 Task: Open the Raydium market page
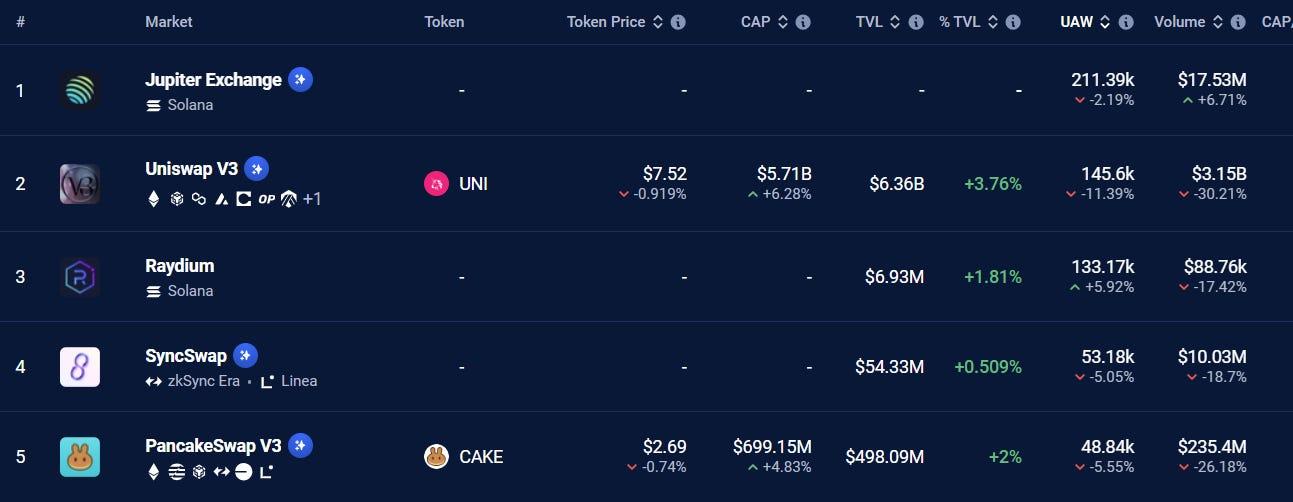coord(180,266)
